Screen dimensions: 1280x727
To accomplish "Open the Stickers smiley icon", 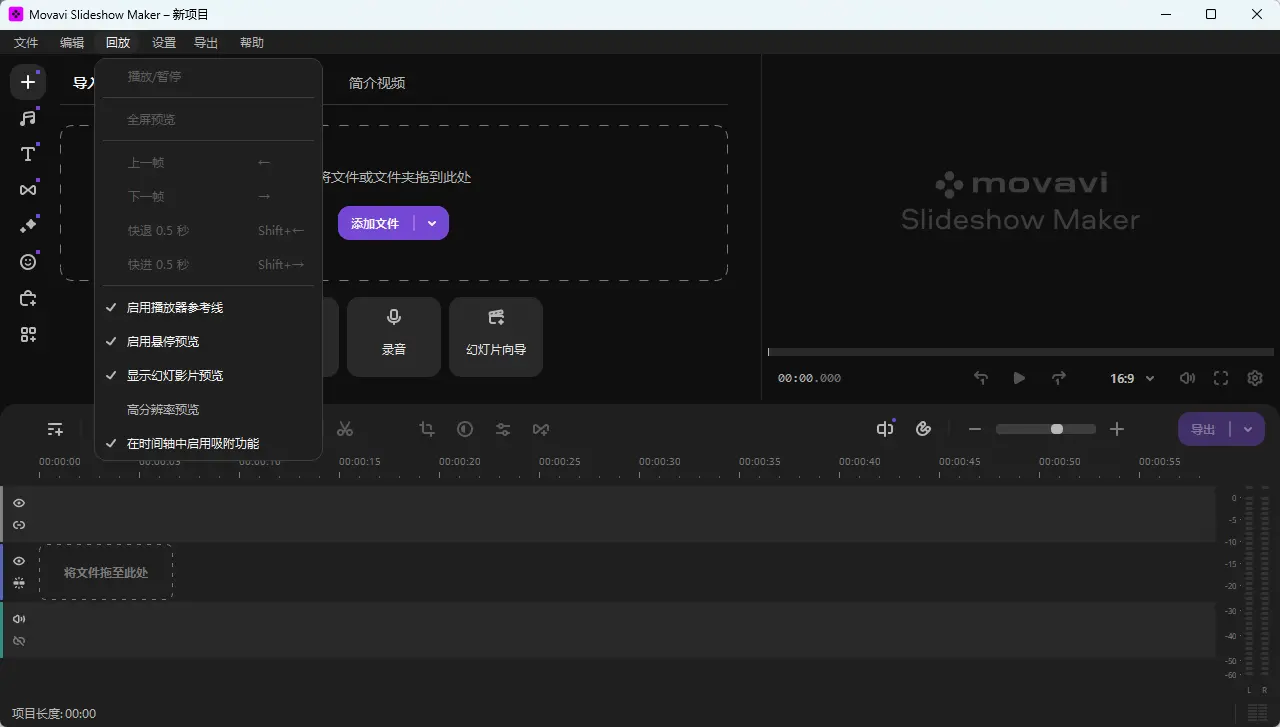I will [x=28, y=262].
